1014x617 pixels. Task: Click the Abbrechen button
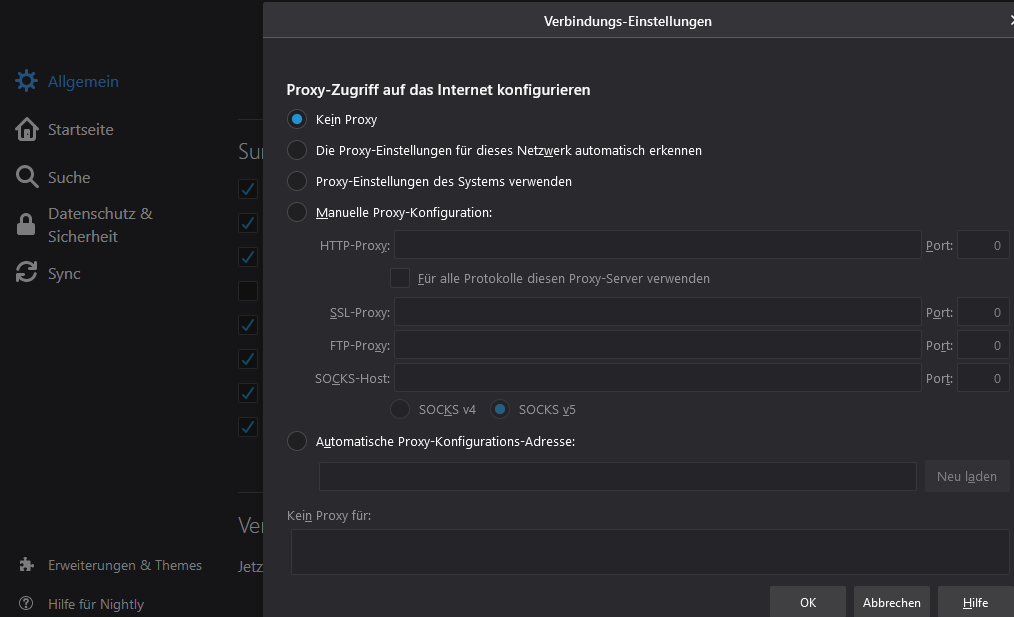click(892, 602)
